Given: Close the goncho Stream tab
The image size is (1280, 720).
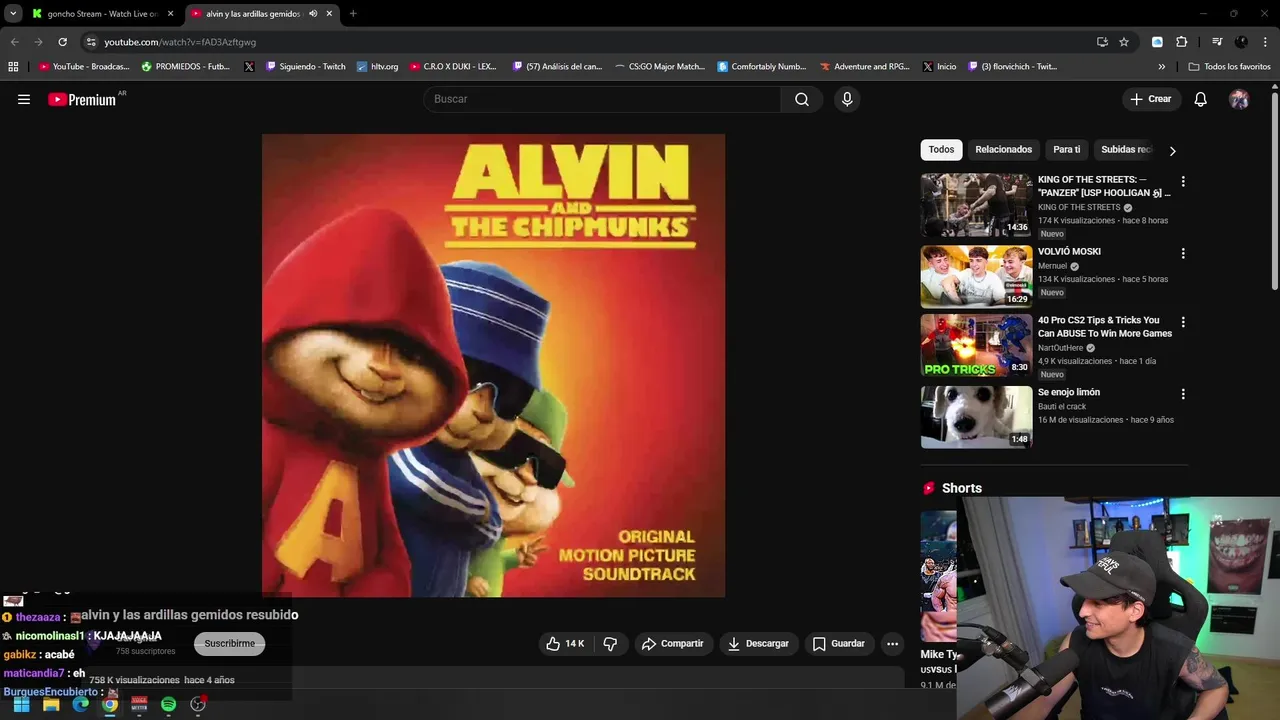Looking at the screenshot, I should 170,14.
